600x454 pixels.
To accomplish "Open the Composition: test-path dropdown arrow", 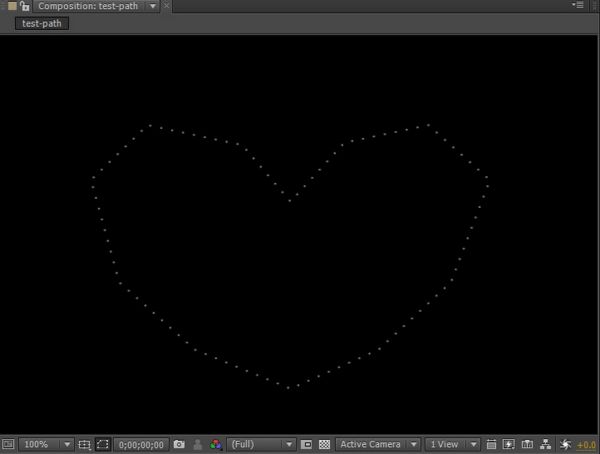I will (153, 6).
